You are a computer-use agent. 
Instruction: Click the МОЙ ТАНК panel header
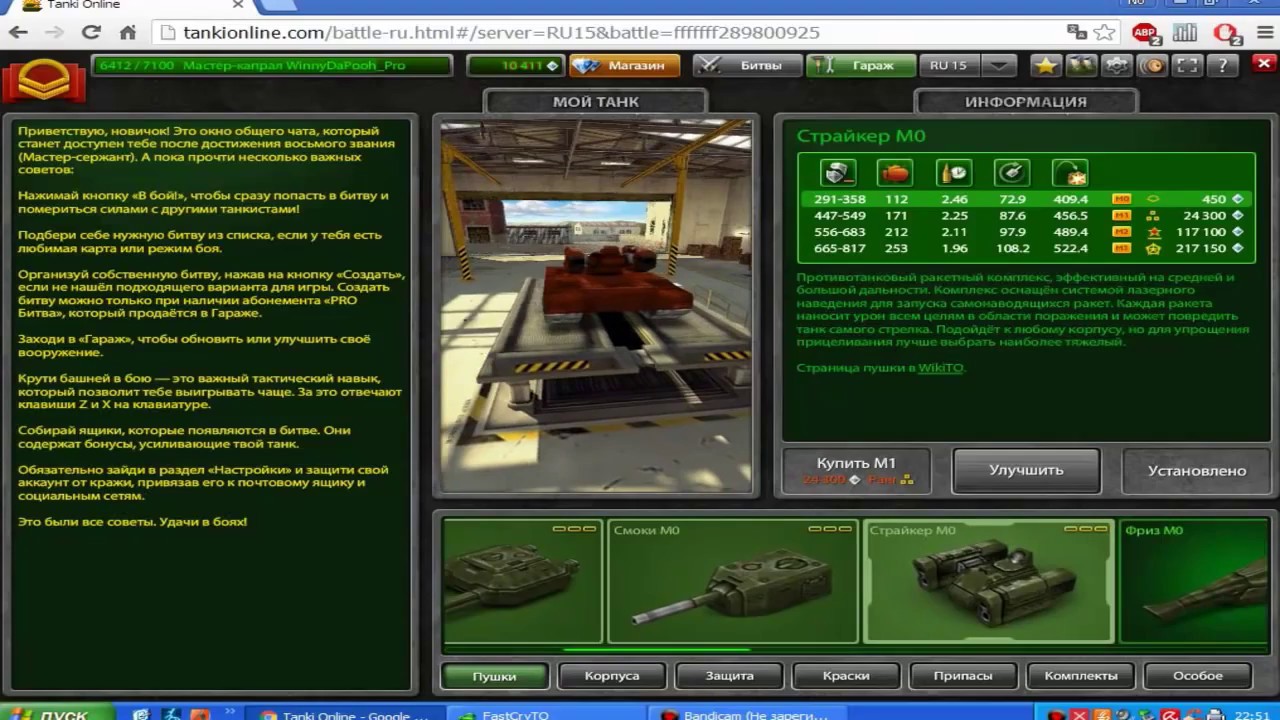[595, 101]
